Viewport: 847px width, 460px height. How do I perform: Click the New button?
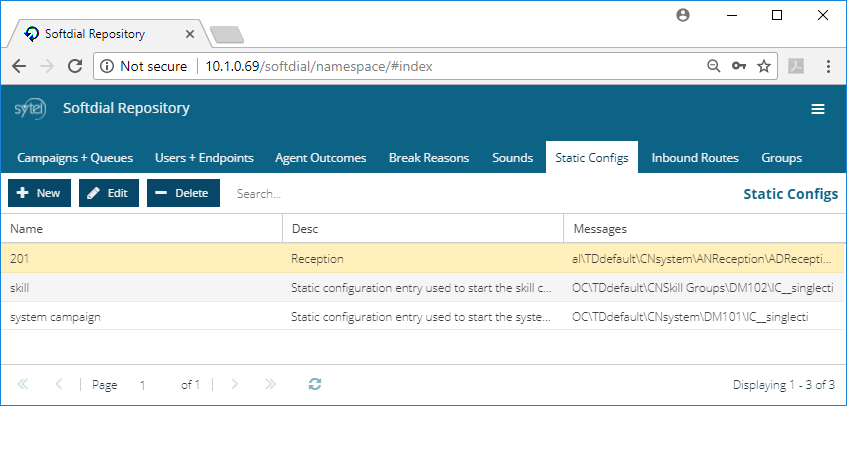(x=39, y=193)
